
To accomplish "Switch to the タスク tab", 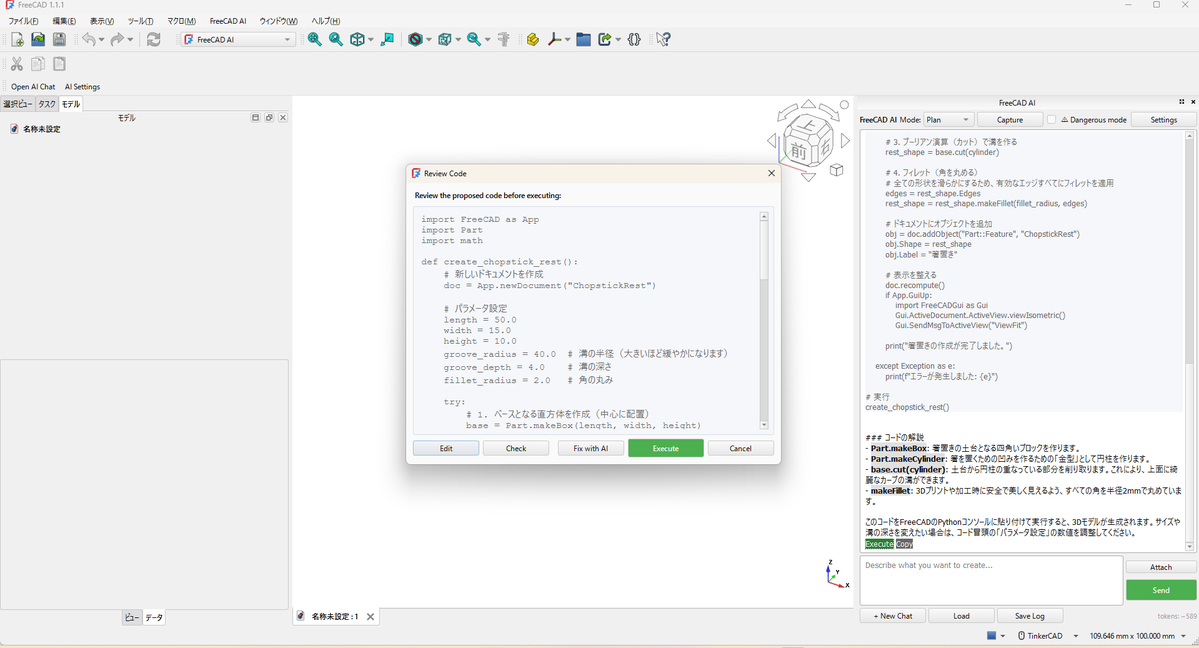I will click(47, 104).
